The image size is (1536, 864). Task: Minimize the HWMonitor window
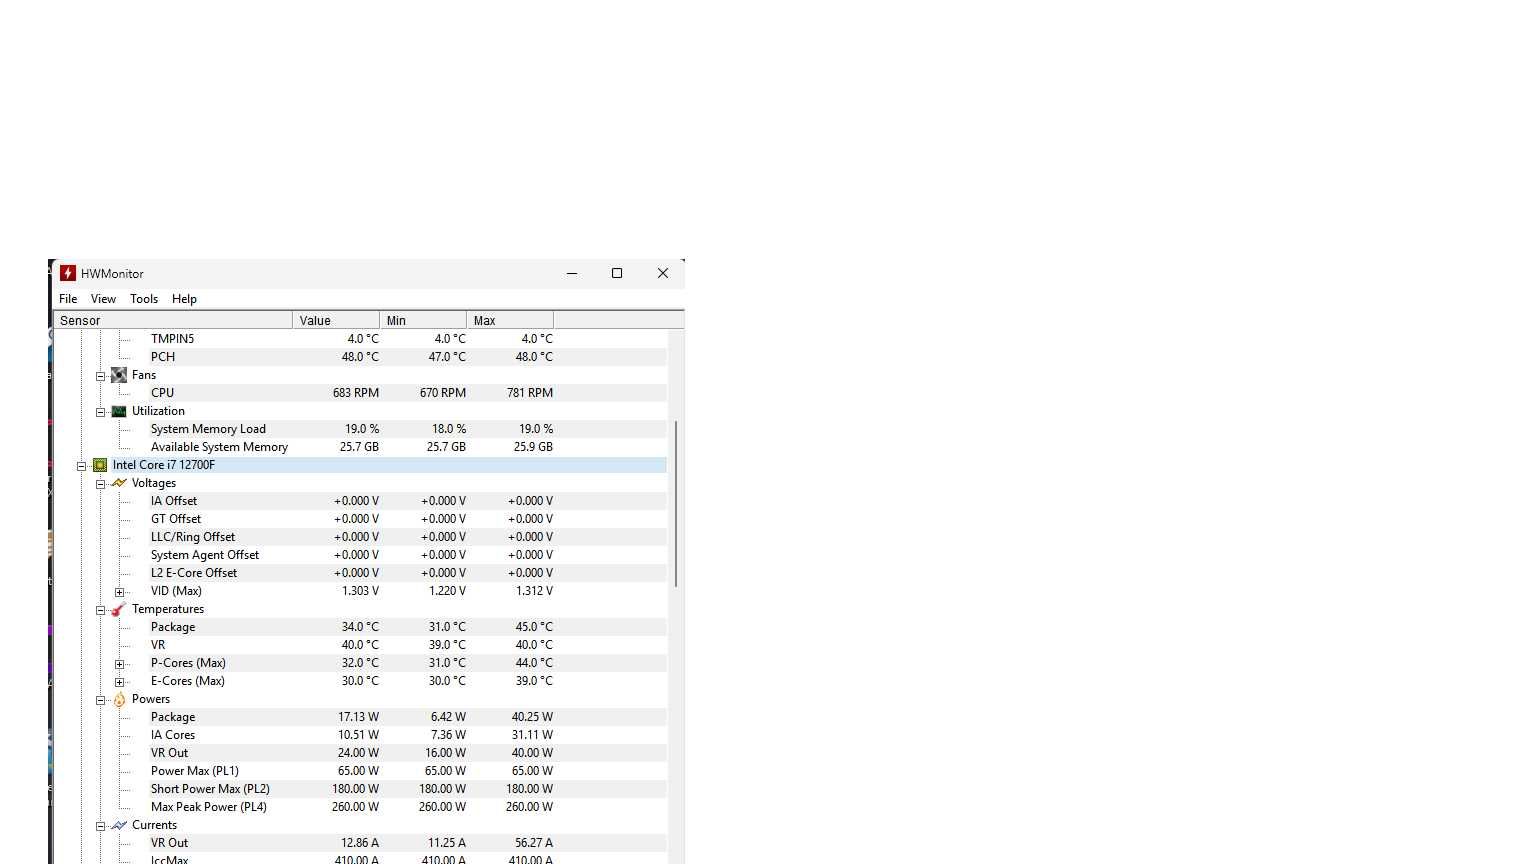[572, 273]
